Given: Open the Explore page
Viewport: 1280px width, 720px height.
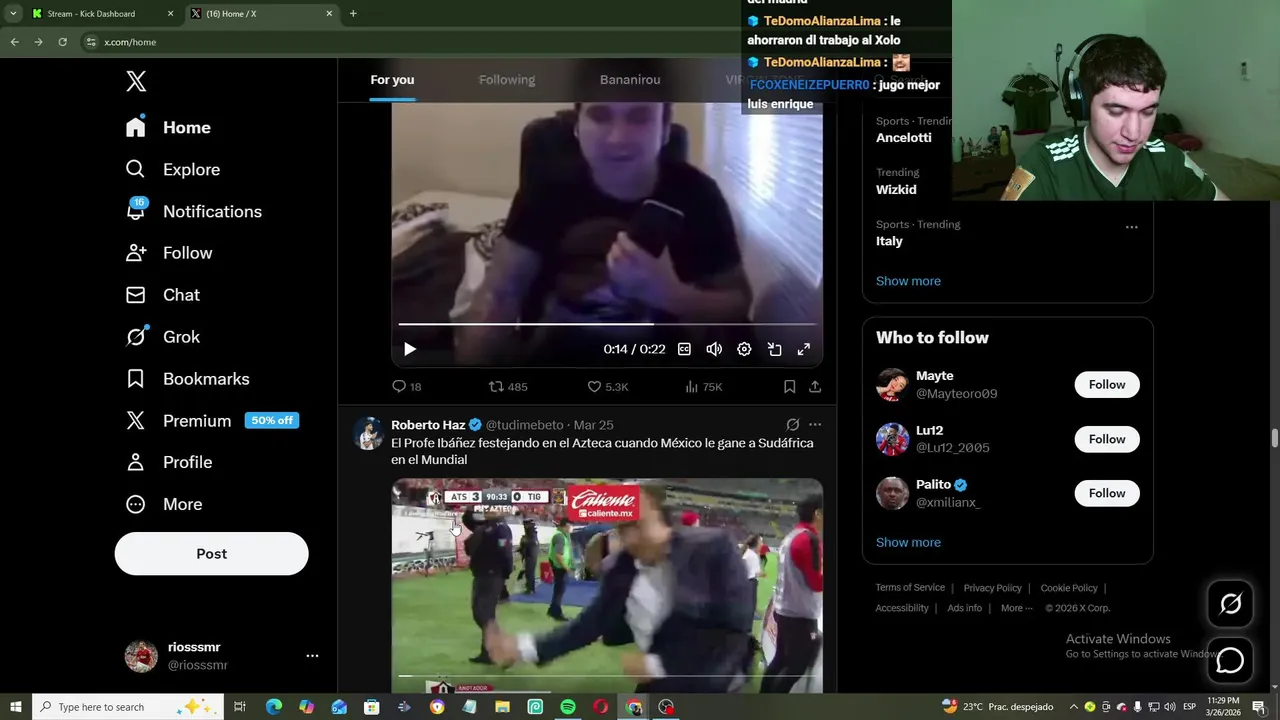Looking at the screenshot, I should tap(172, 169).
